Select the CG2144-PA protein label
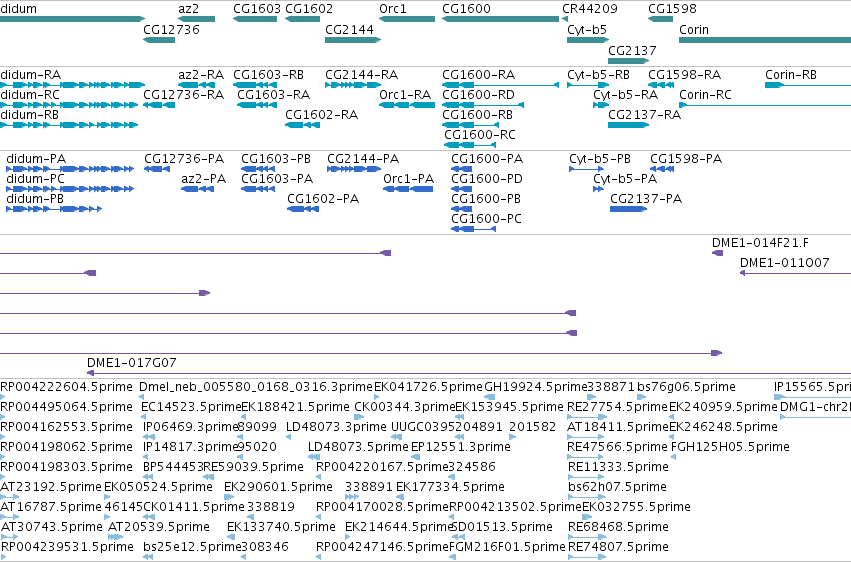Image resolution: width=851 pixels, height=562 pixels. pyautogui.click(x=363, y=159)
